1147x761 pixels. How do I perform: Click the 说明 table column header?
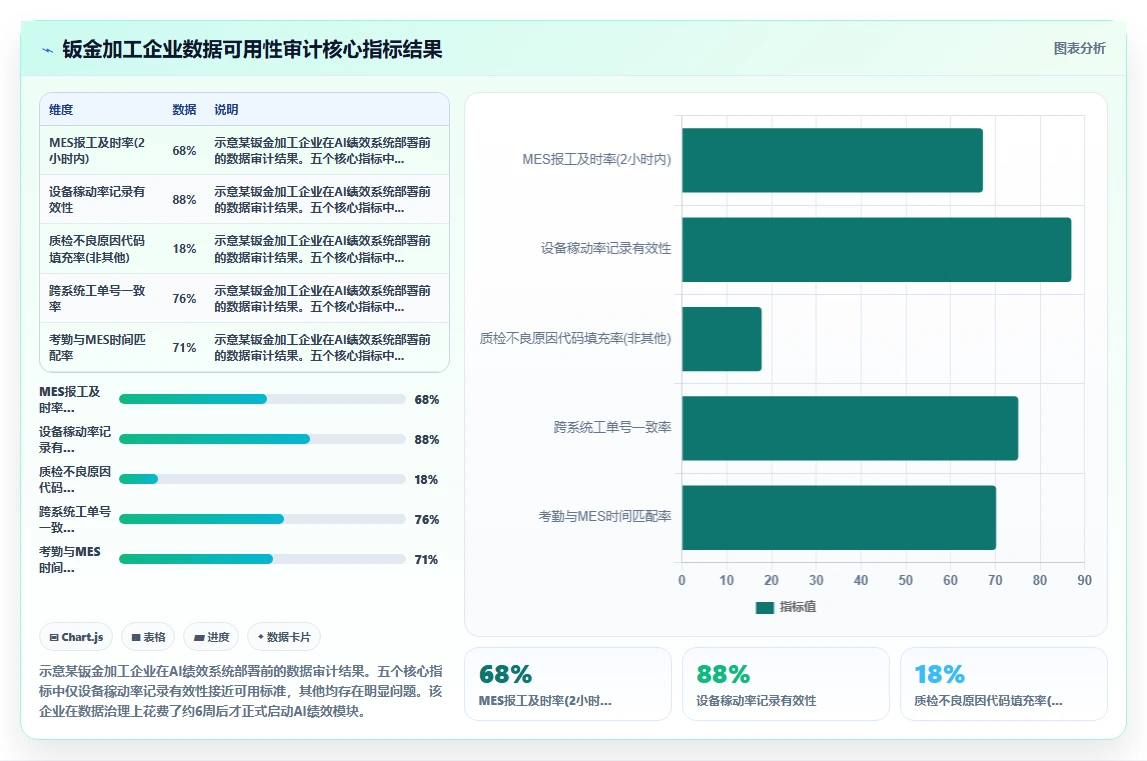tap(226, 110)
